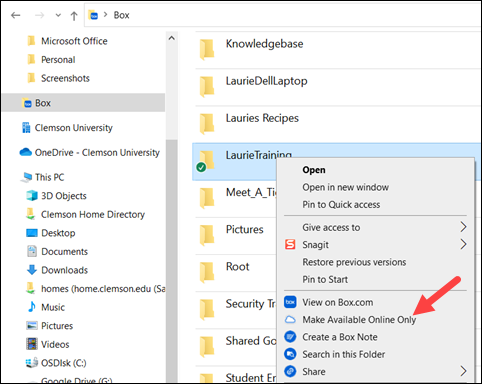Screen dimensions: 482x384
Task: Click the LaurieDellLaptop folder icon
Action: [x=207, y=86]
